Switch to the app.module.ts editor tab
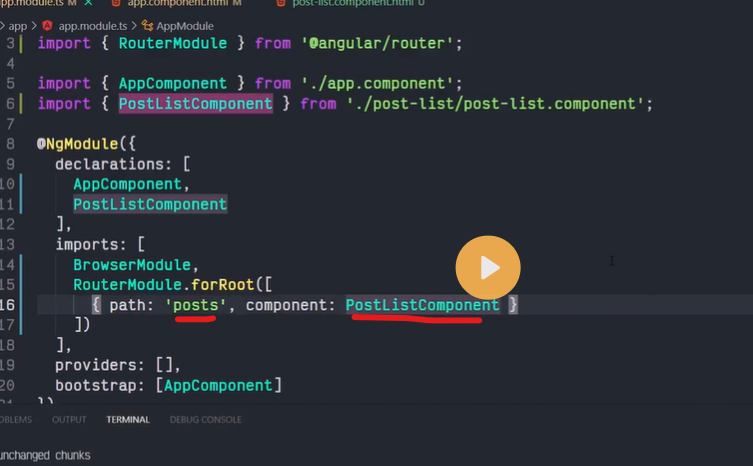Image resolution: width=753 pixels, height=466 pixels. [28, 3]
